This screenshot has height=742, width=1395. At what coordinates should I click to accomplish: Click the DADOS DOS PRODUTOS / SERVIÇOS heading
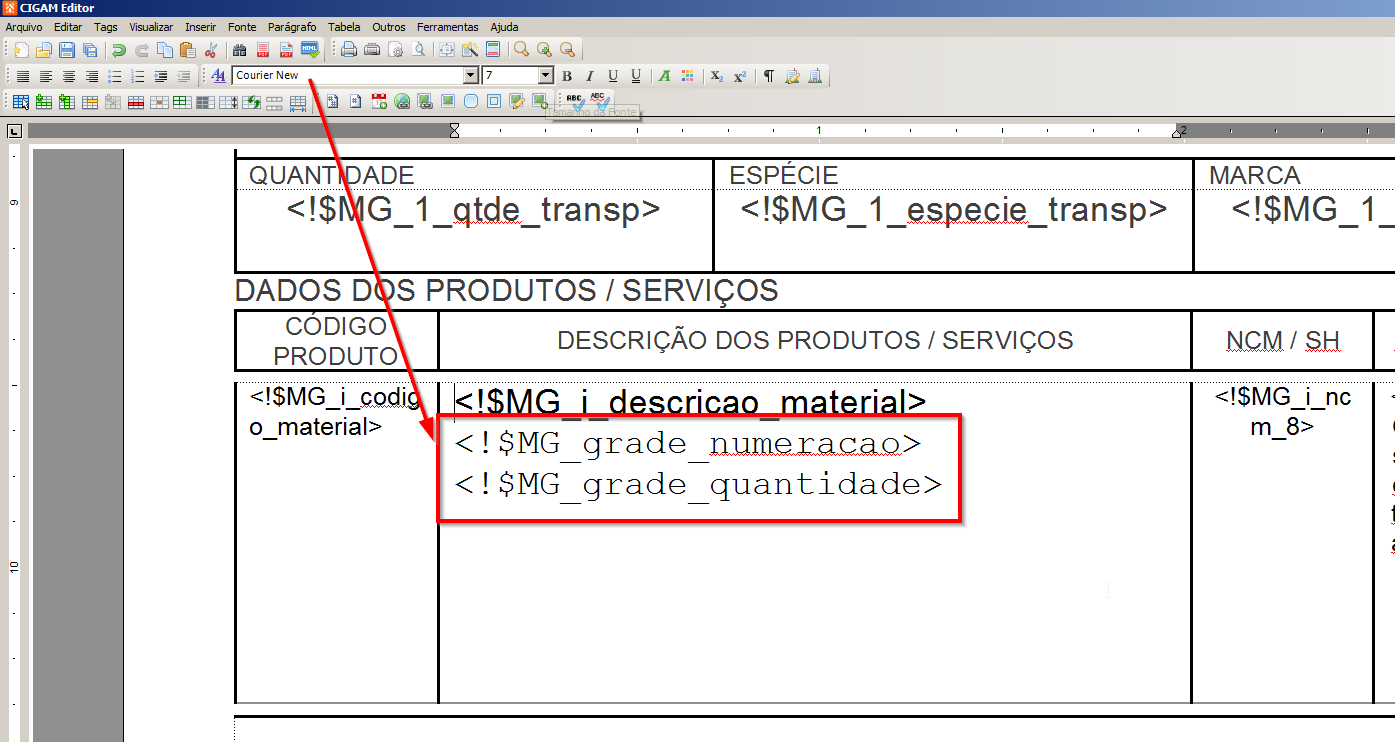(506, 291)
